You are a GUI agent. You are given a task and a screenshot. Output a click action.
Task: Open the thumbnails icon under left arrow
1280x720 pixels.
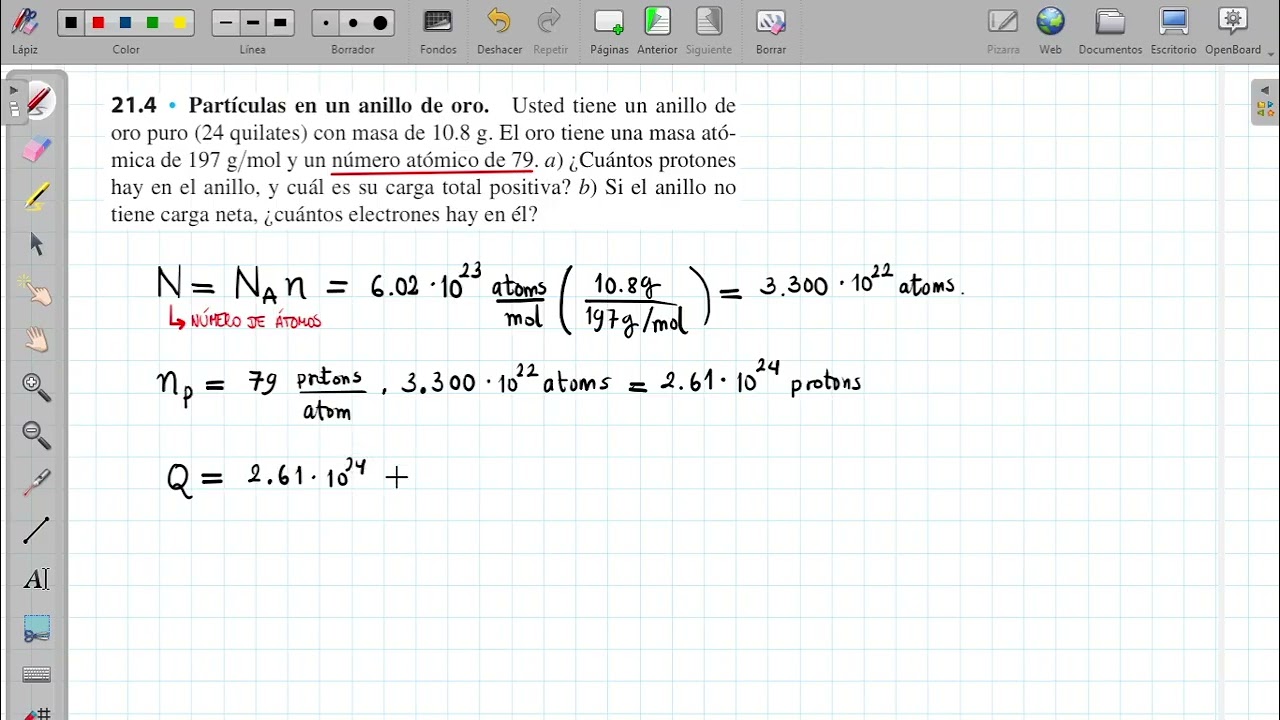[13, 110]
